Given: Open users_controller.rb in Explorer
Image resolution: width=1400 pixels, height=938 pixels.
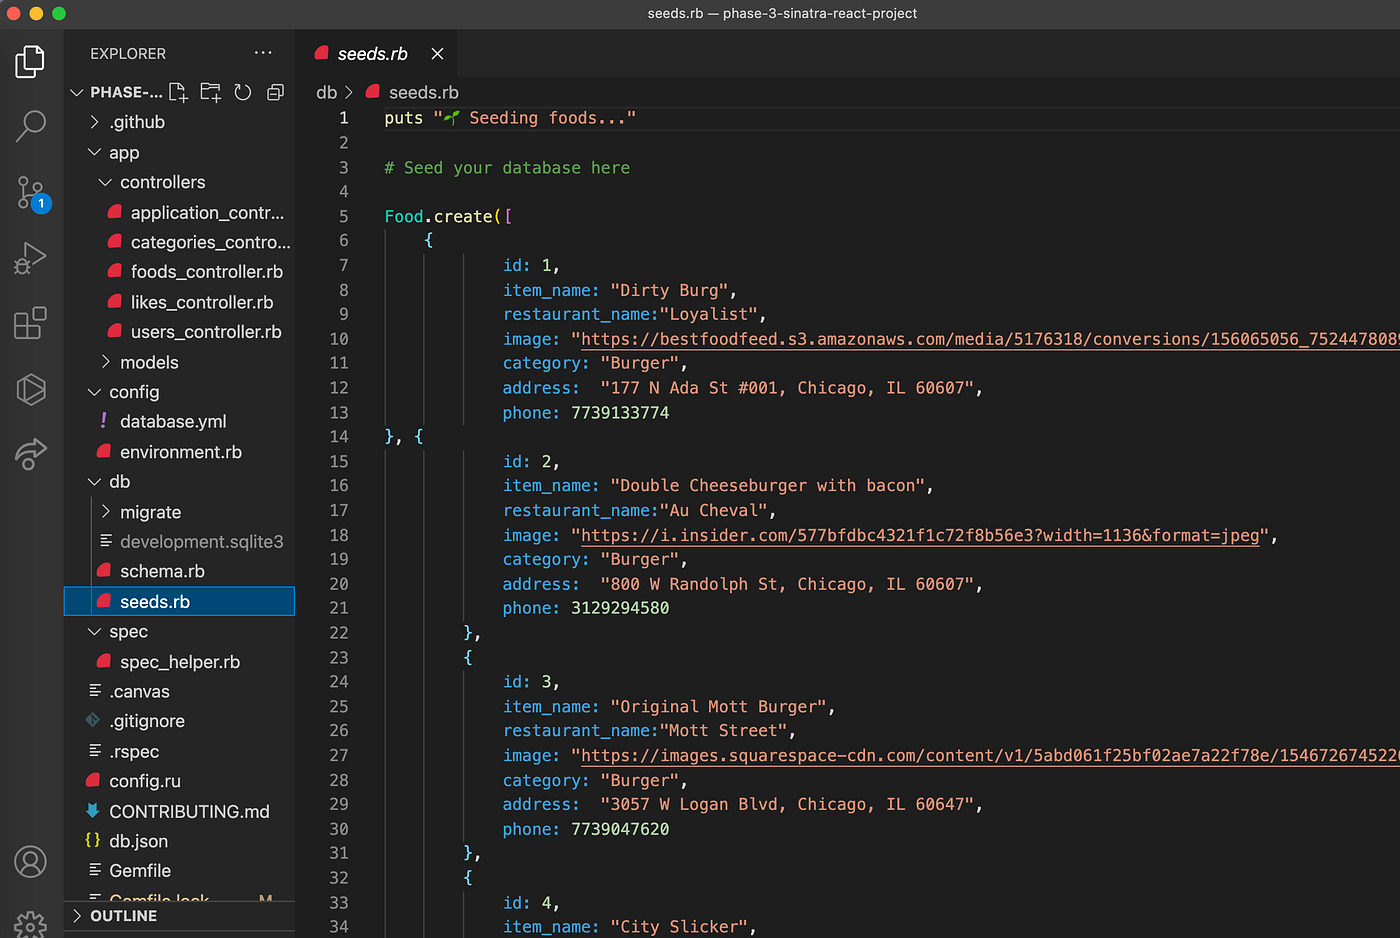Looking at the screenshot, I should 179,332.
